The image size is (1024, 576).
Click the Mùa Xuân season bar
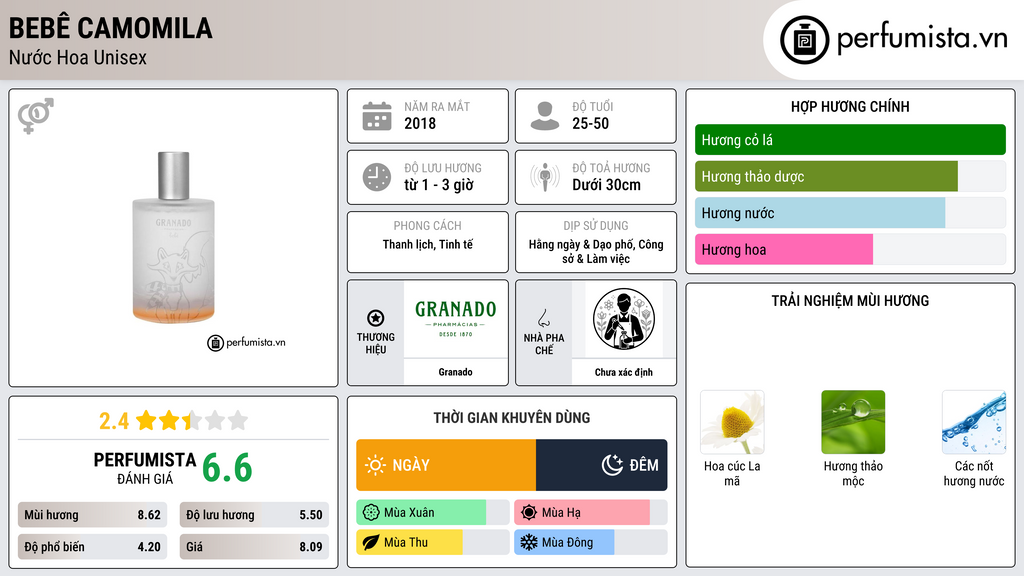coord(433,512)
